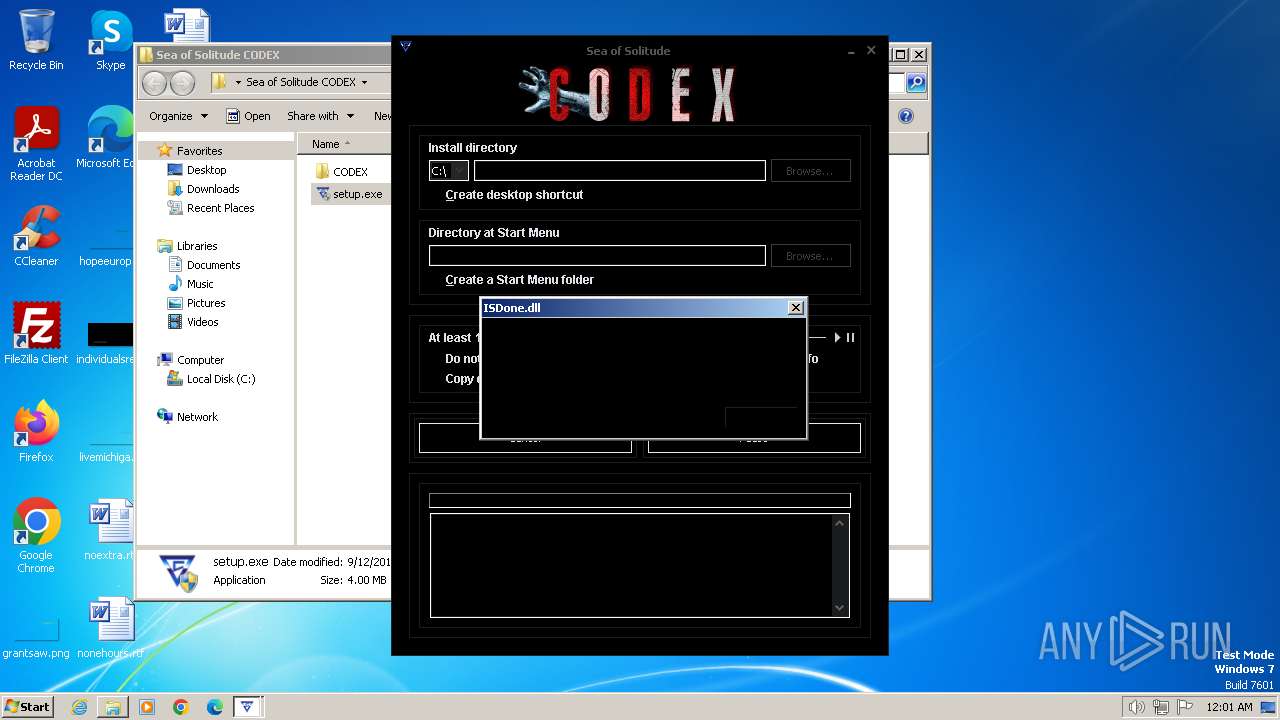Click the Start button

click(27, 707)
